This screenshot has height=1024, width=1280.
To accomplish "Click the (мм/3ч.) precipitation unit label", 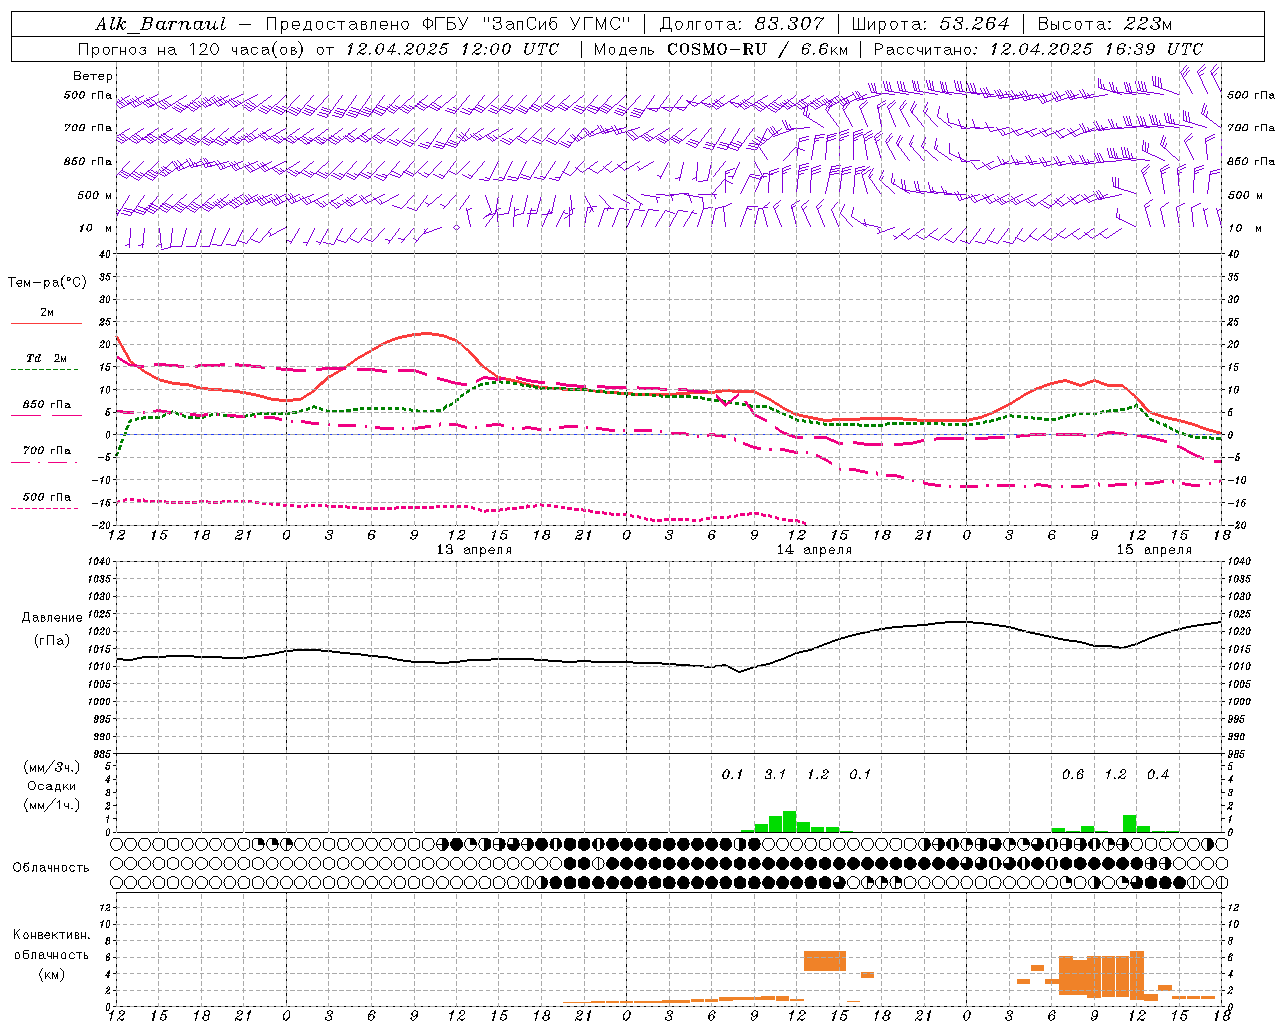I will pos(52,767).
